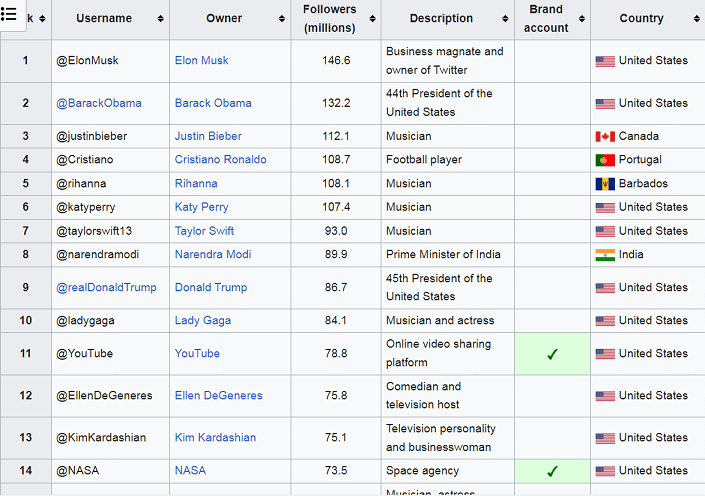Open the Narendra Modi link
The height and width of the screenshot is (496, 705).
point(213,254)
